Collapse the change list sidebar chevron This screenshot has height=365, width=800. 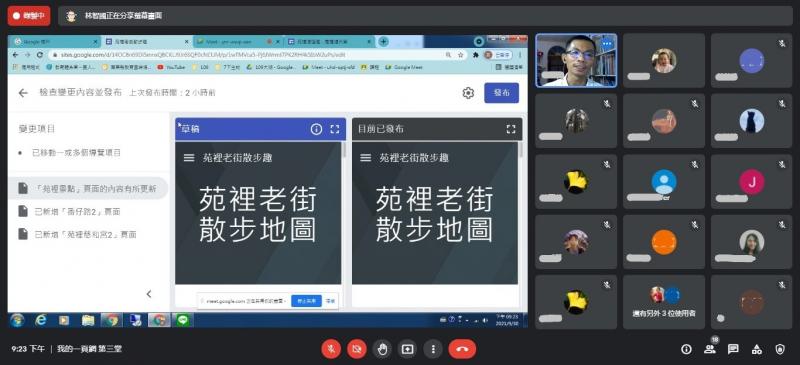click(x=149, y=294)
